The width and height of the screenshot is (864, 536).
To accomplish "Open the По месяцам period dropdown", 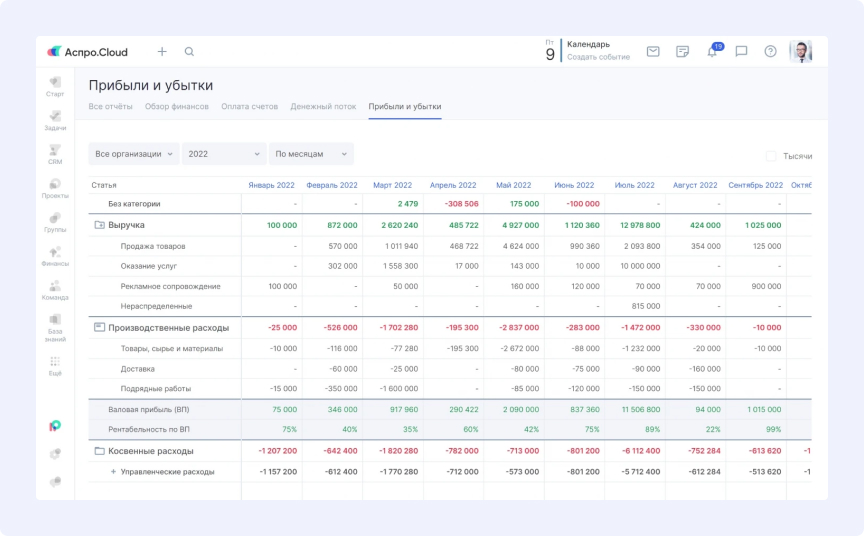I will [311, 154].
